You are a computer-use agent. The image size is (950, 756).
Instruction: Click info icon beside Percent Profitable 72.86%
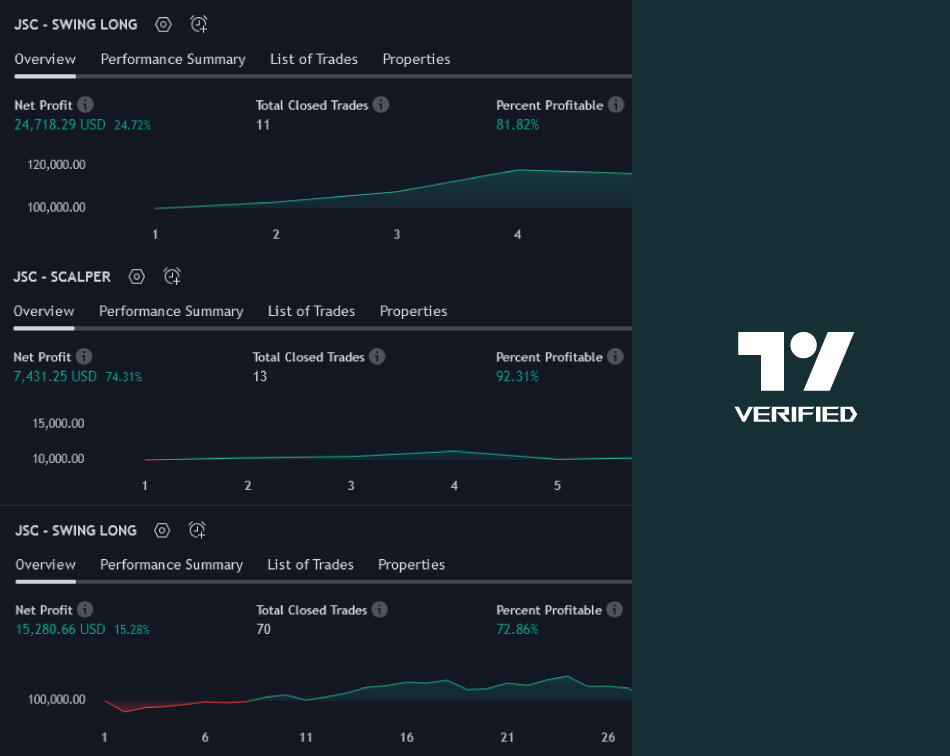click(615, 610)
